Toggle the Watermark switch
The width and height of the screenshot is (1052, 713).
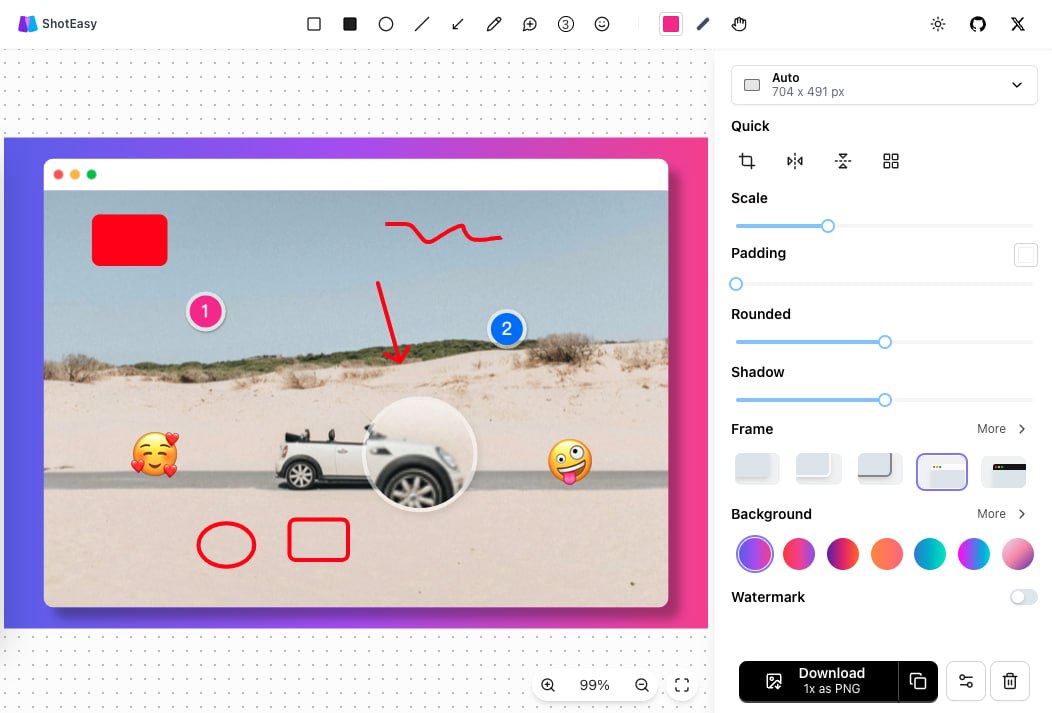(x=1023, y=597)
